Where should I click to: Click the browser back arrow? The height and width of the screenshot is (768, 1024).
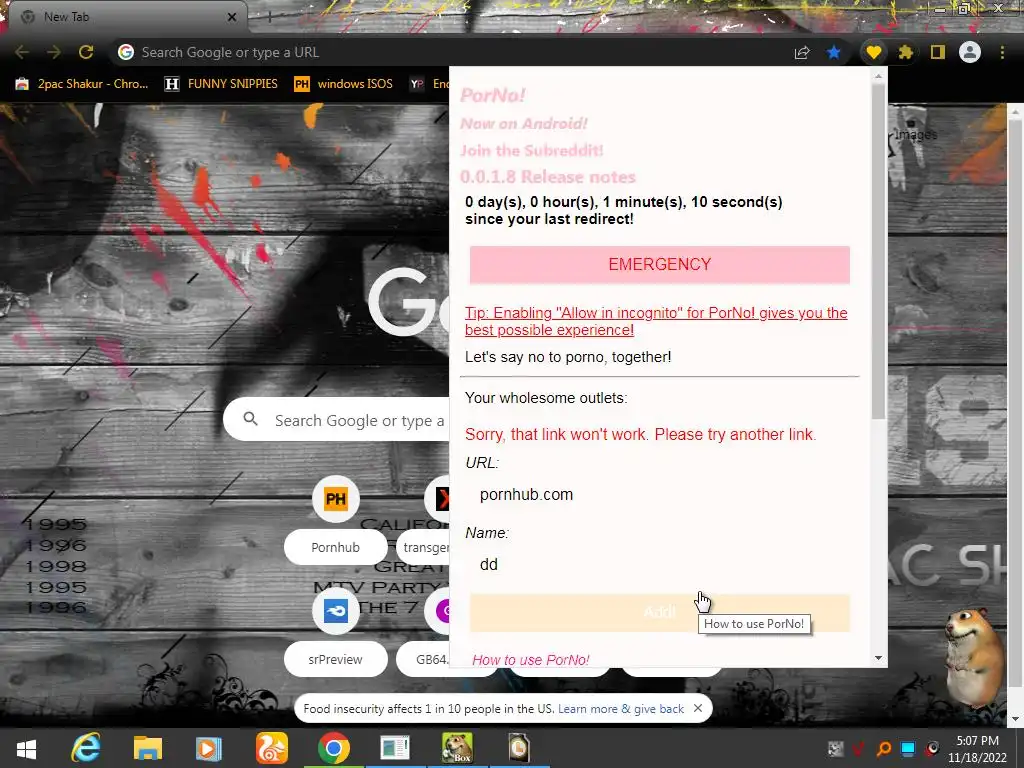click(x=22, y=52)
